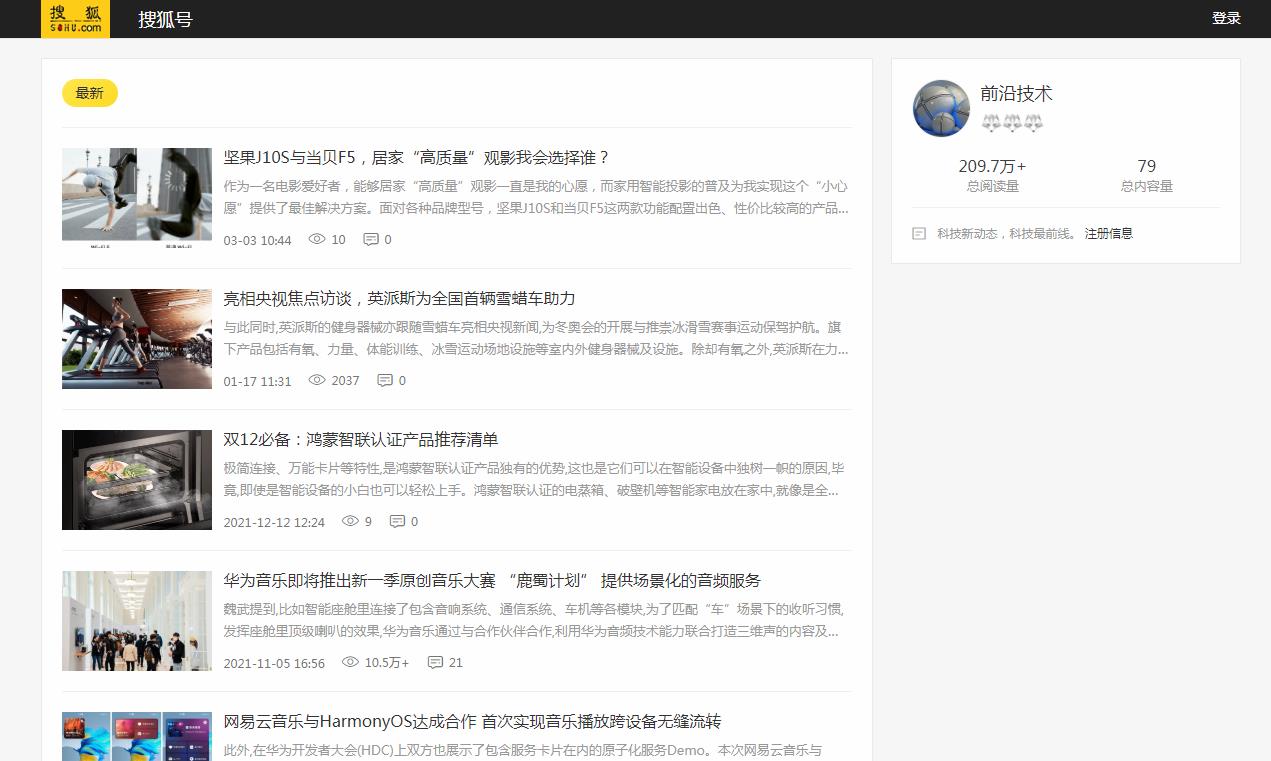Click timestamp 2021-12-12 12:24
The height and width of the screenshot is (761, 1271).
click(274, 522)
